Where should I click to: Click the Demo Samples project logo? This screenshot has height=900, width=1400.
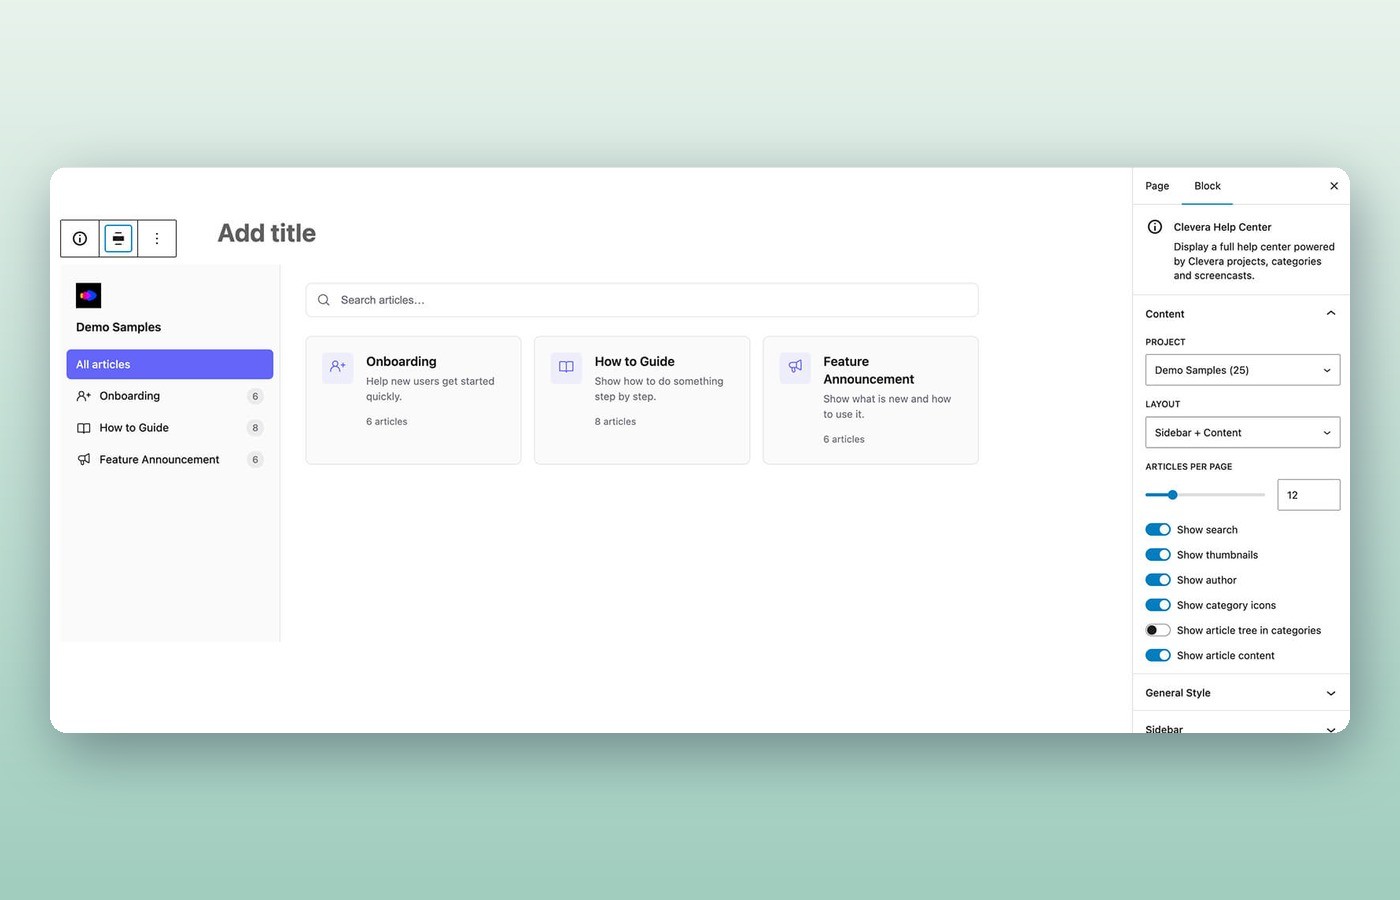pos(89,295)
